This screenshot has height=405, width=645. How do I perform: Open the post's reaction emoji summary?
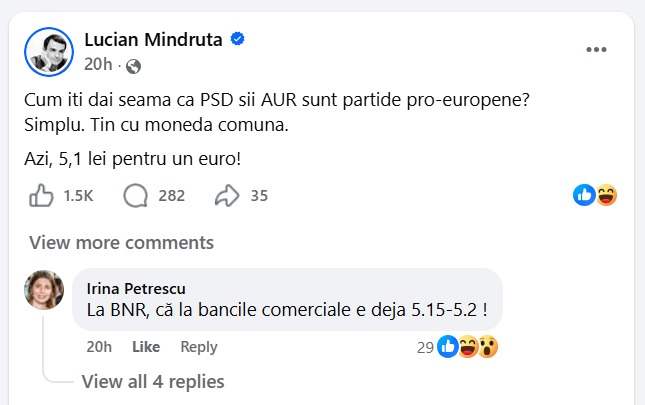point(595,196)
